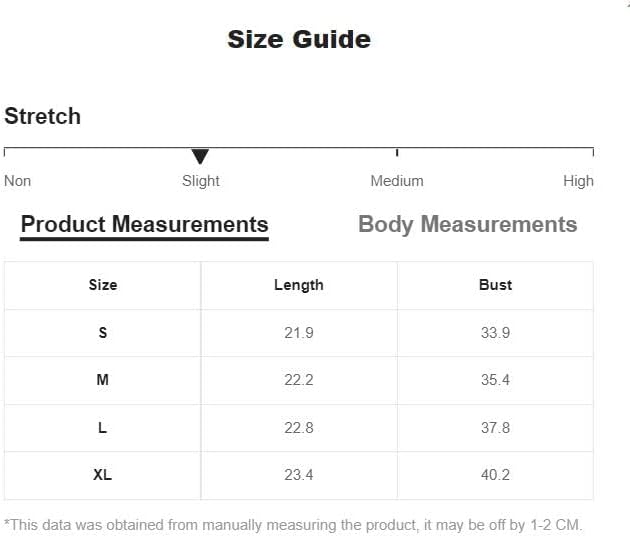The image size is (630, 538).
Task: Select the Size column header
Action: tap(103, 285)
